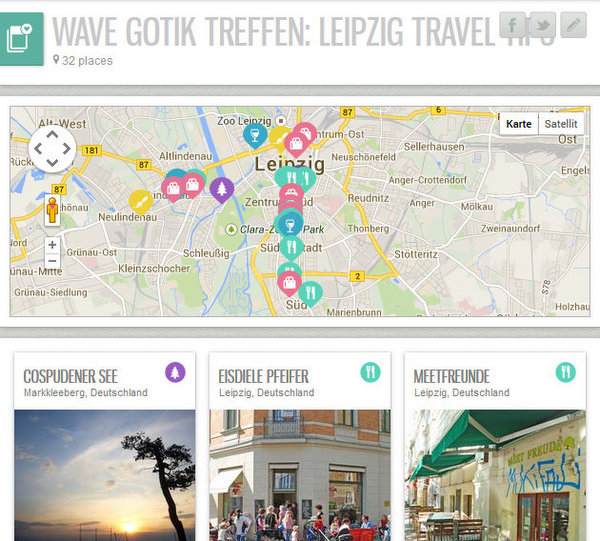Click the restaurant icon on Meetfreunde card
This screenshot has height=541, width=600.
[566, 372]
